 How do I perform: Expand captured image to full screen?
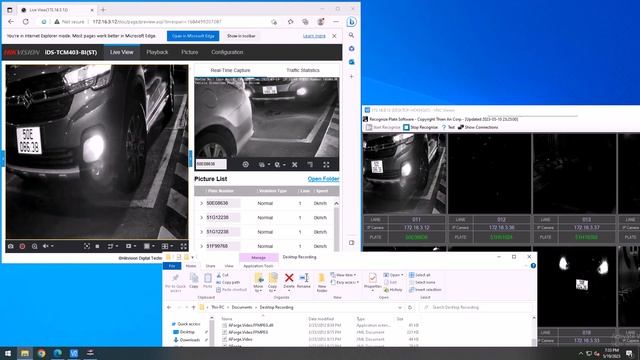click(x=326, y=164)
